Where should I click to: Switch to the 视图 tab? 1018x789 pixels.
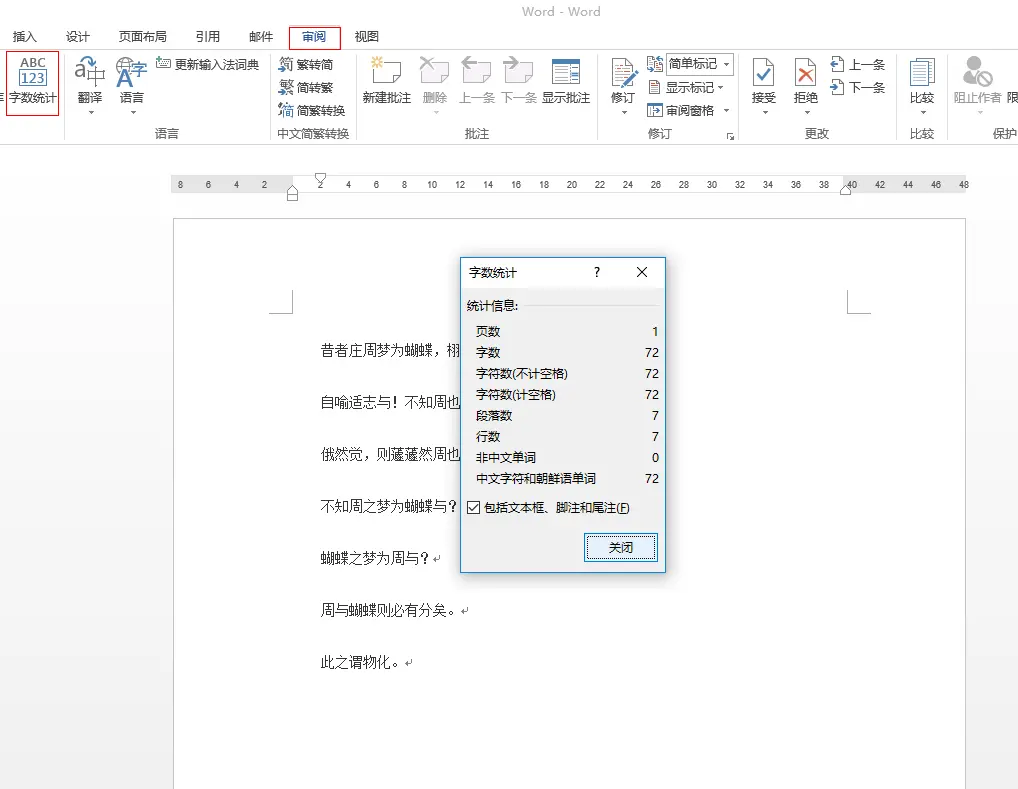(x=367, y=37)
